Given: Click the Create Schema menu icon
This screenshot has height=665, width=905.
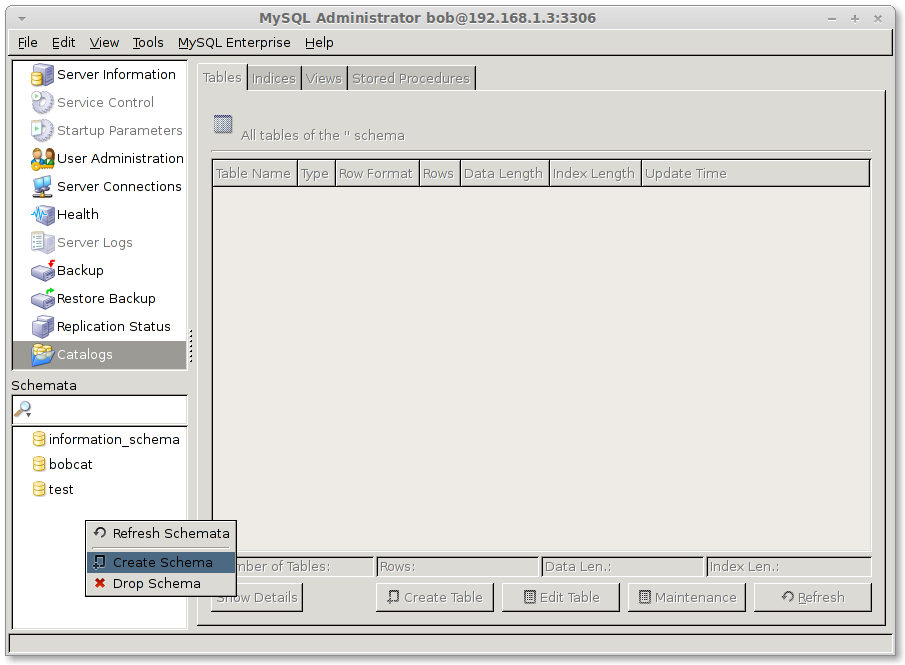Looking at the screenshot, I should 100,562.
